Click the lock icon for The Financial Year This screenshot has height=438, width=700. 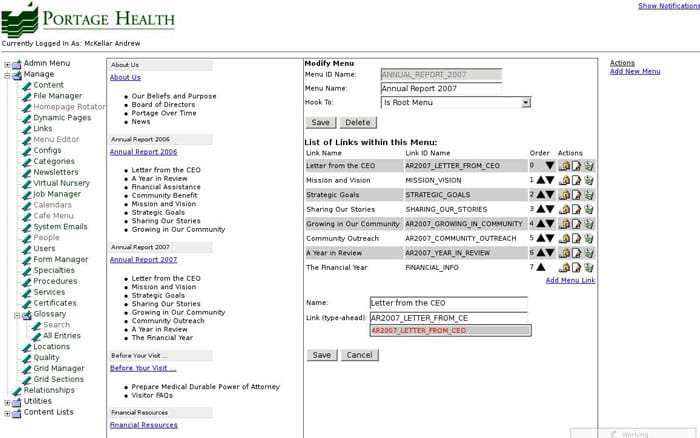(564, 267)
